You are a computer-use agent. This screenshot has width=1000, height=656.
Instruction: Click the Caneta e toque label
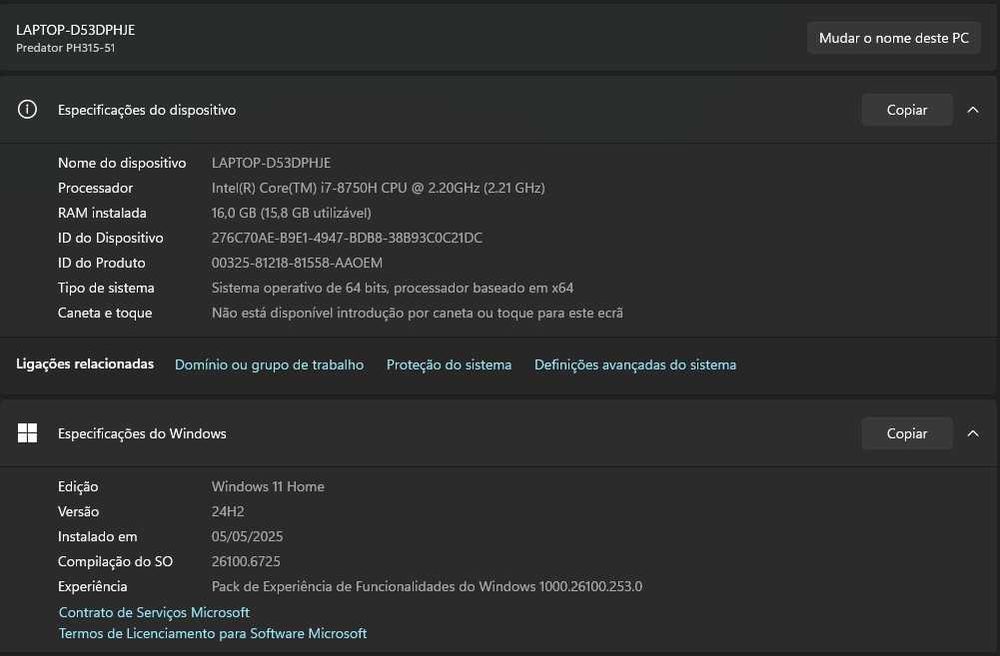pos(105,312)
